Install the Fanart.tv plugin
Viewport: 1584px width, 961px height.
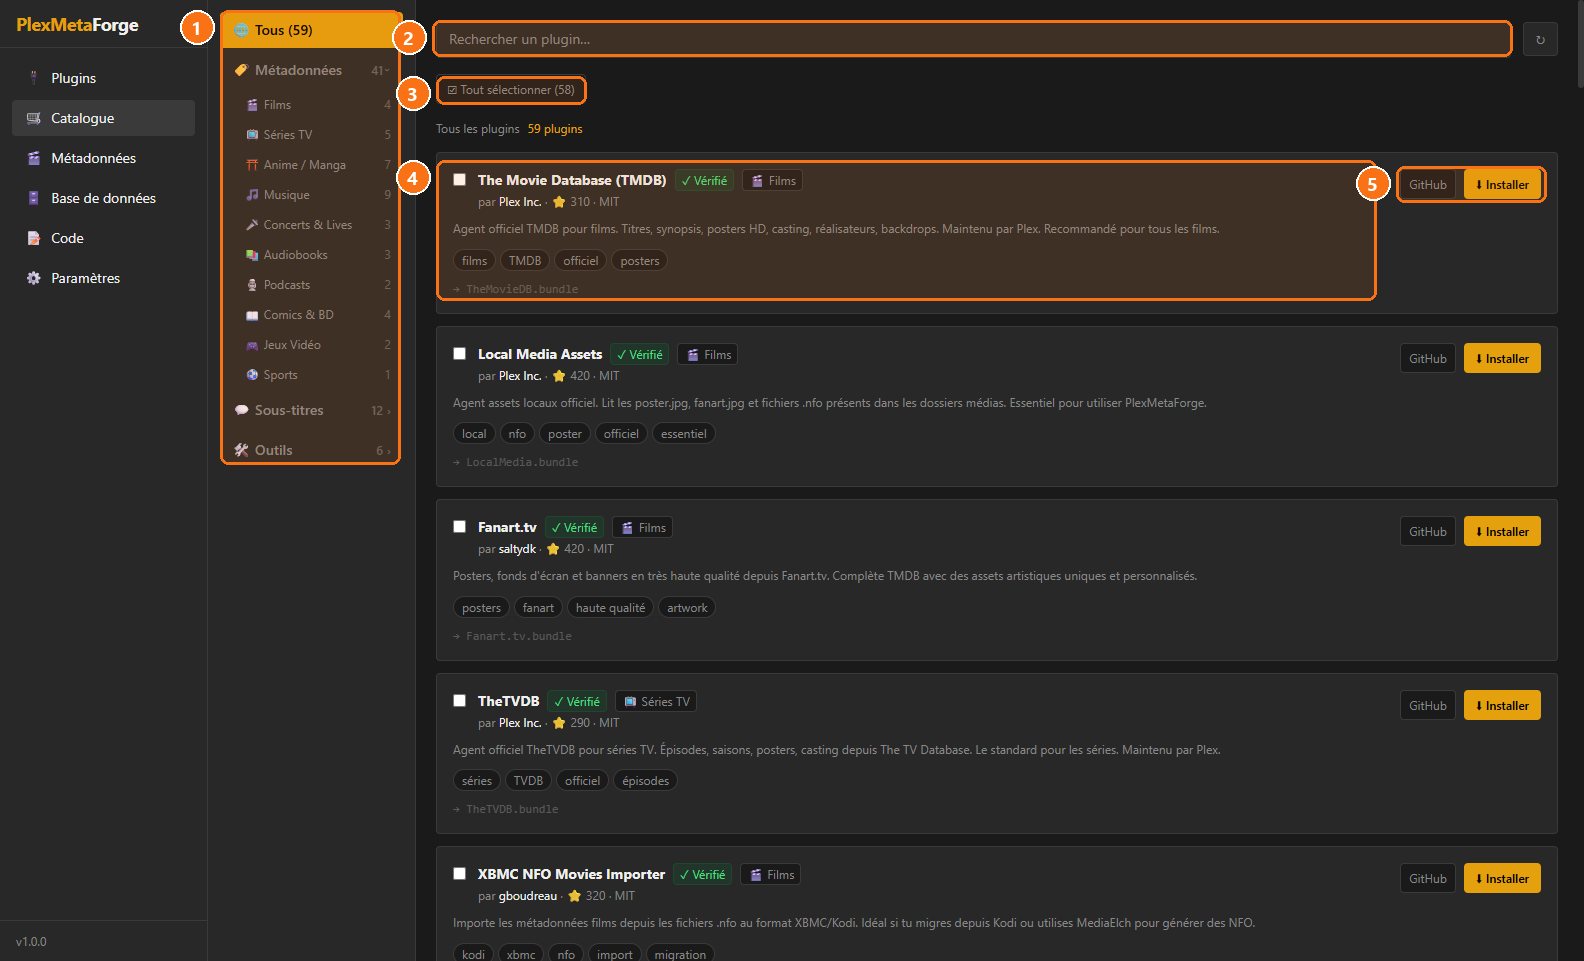point(1502,532)
